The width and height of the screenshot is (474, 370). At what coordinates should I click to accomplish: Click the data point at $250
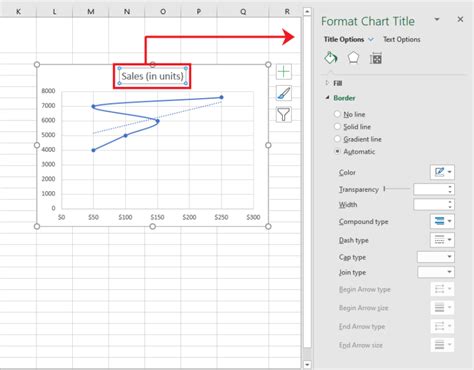click(x=221, y=97)
